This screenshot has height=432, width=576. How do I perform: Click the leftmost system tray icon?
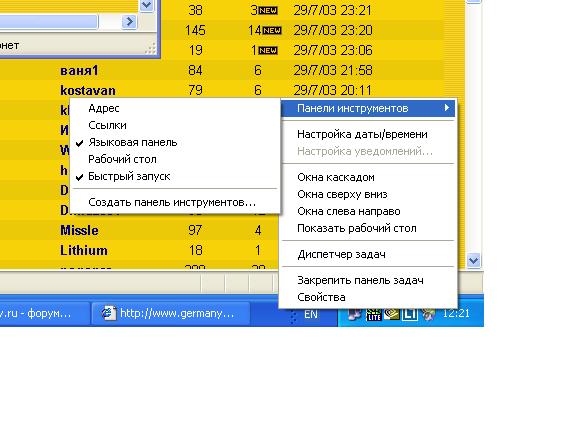(354, 314)
